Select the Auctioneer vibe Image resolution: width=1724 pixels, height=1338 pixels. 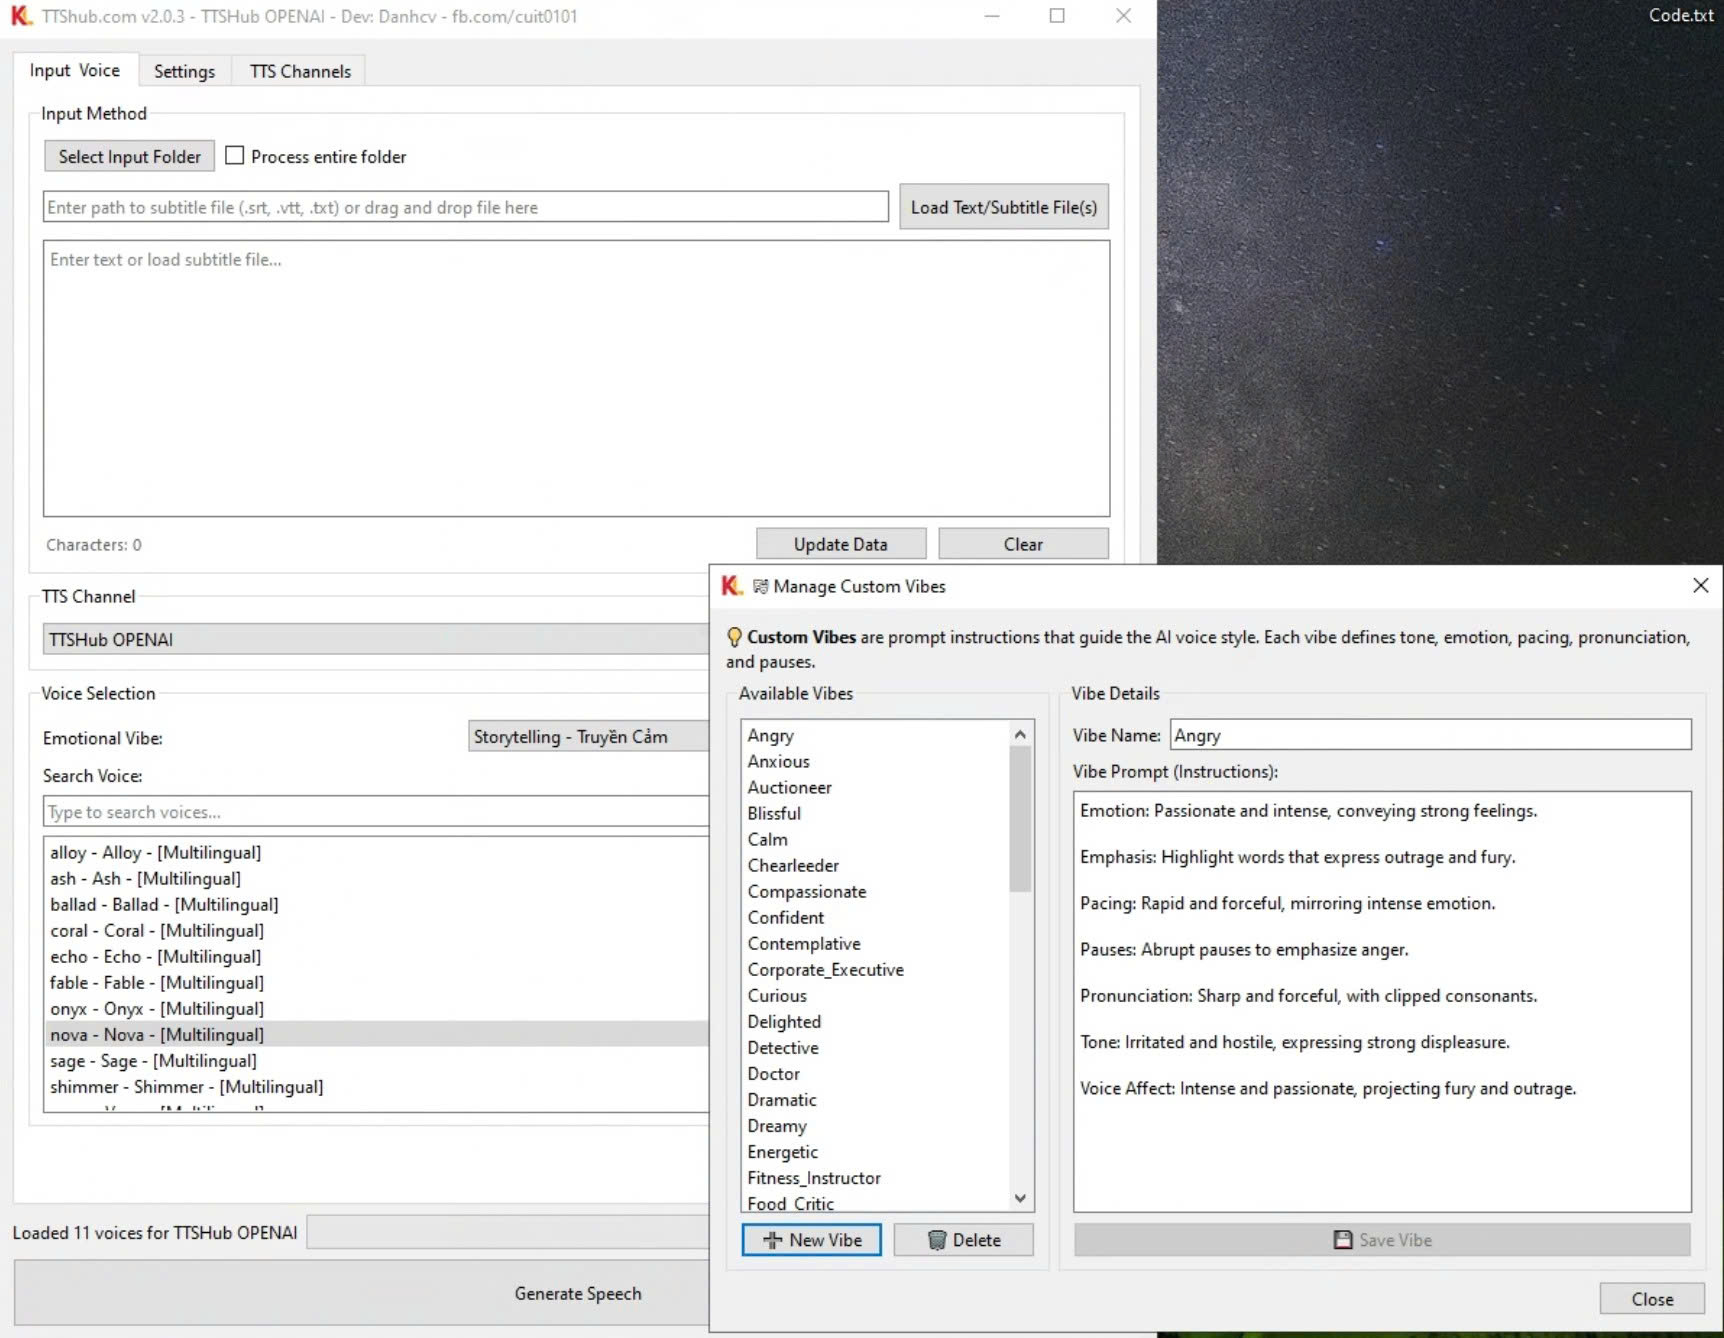[876, 787]
